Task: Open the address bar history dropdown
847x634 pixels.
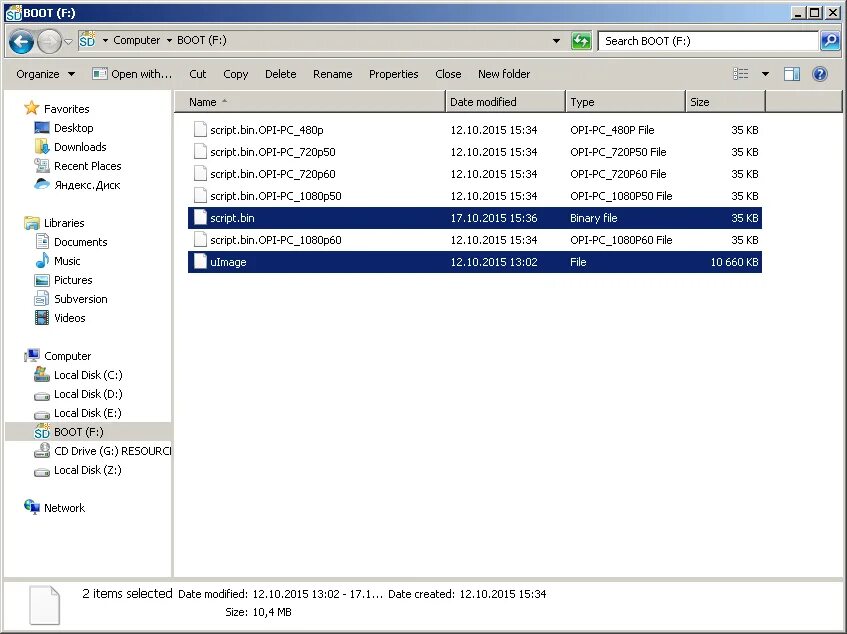Action: click(x=556, y=41)
